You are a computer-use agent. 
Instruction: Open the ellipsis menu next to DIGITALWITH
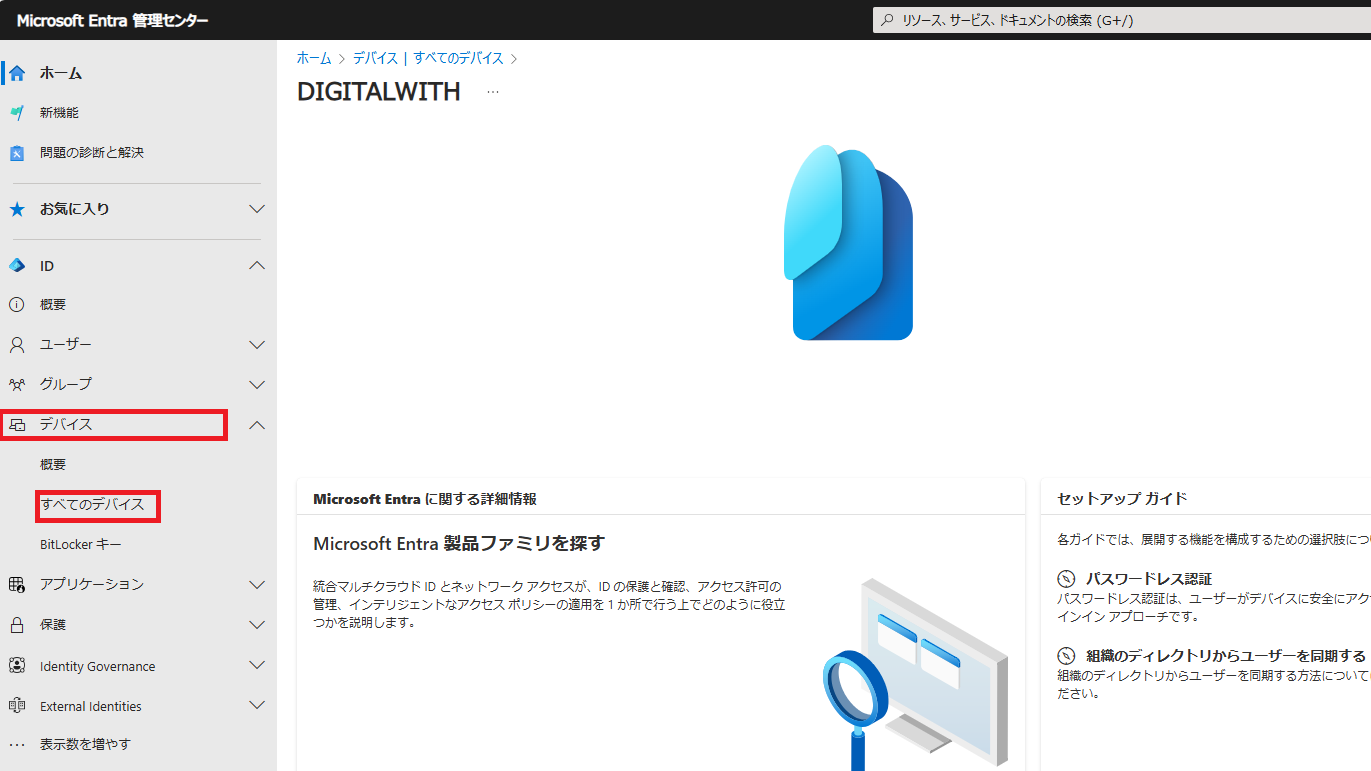492,92
